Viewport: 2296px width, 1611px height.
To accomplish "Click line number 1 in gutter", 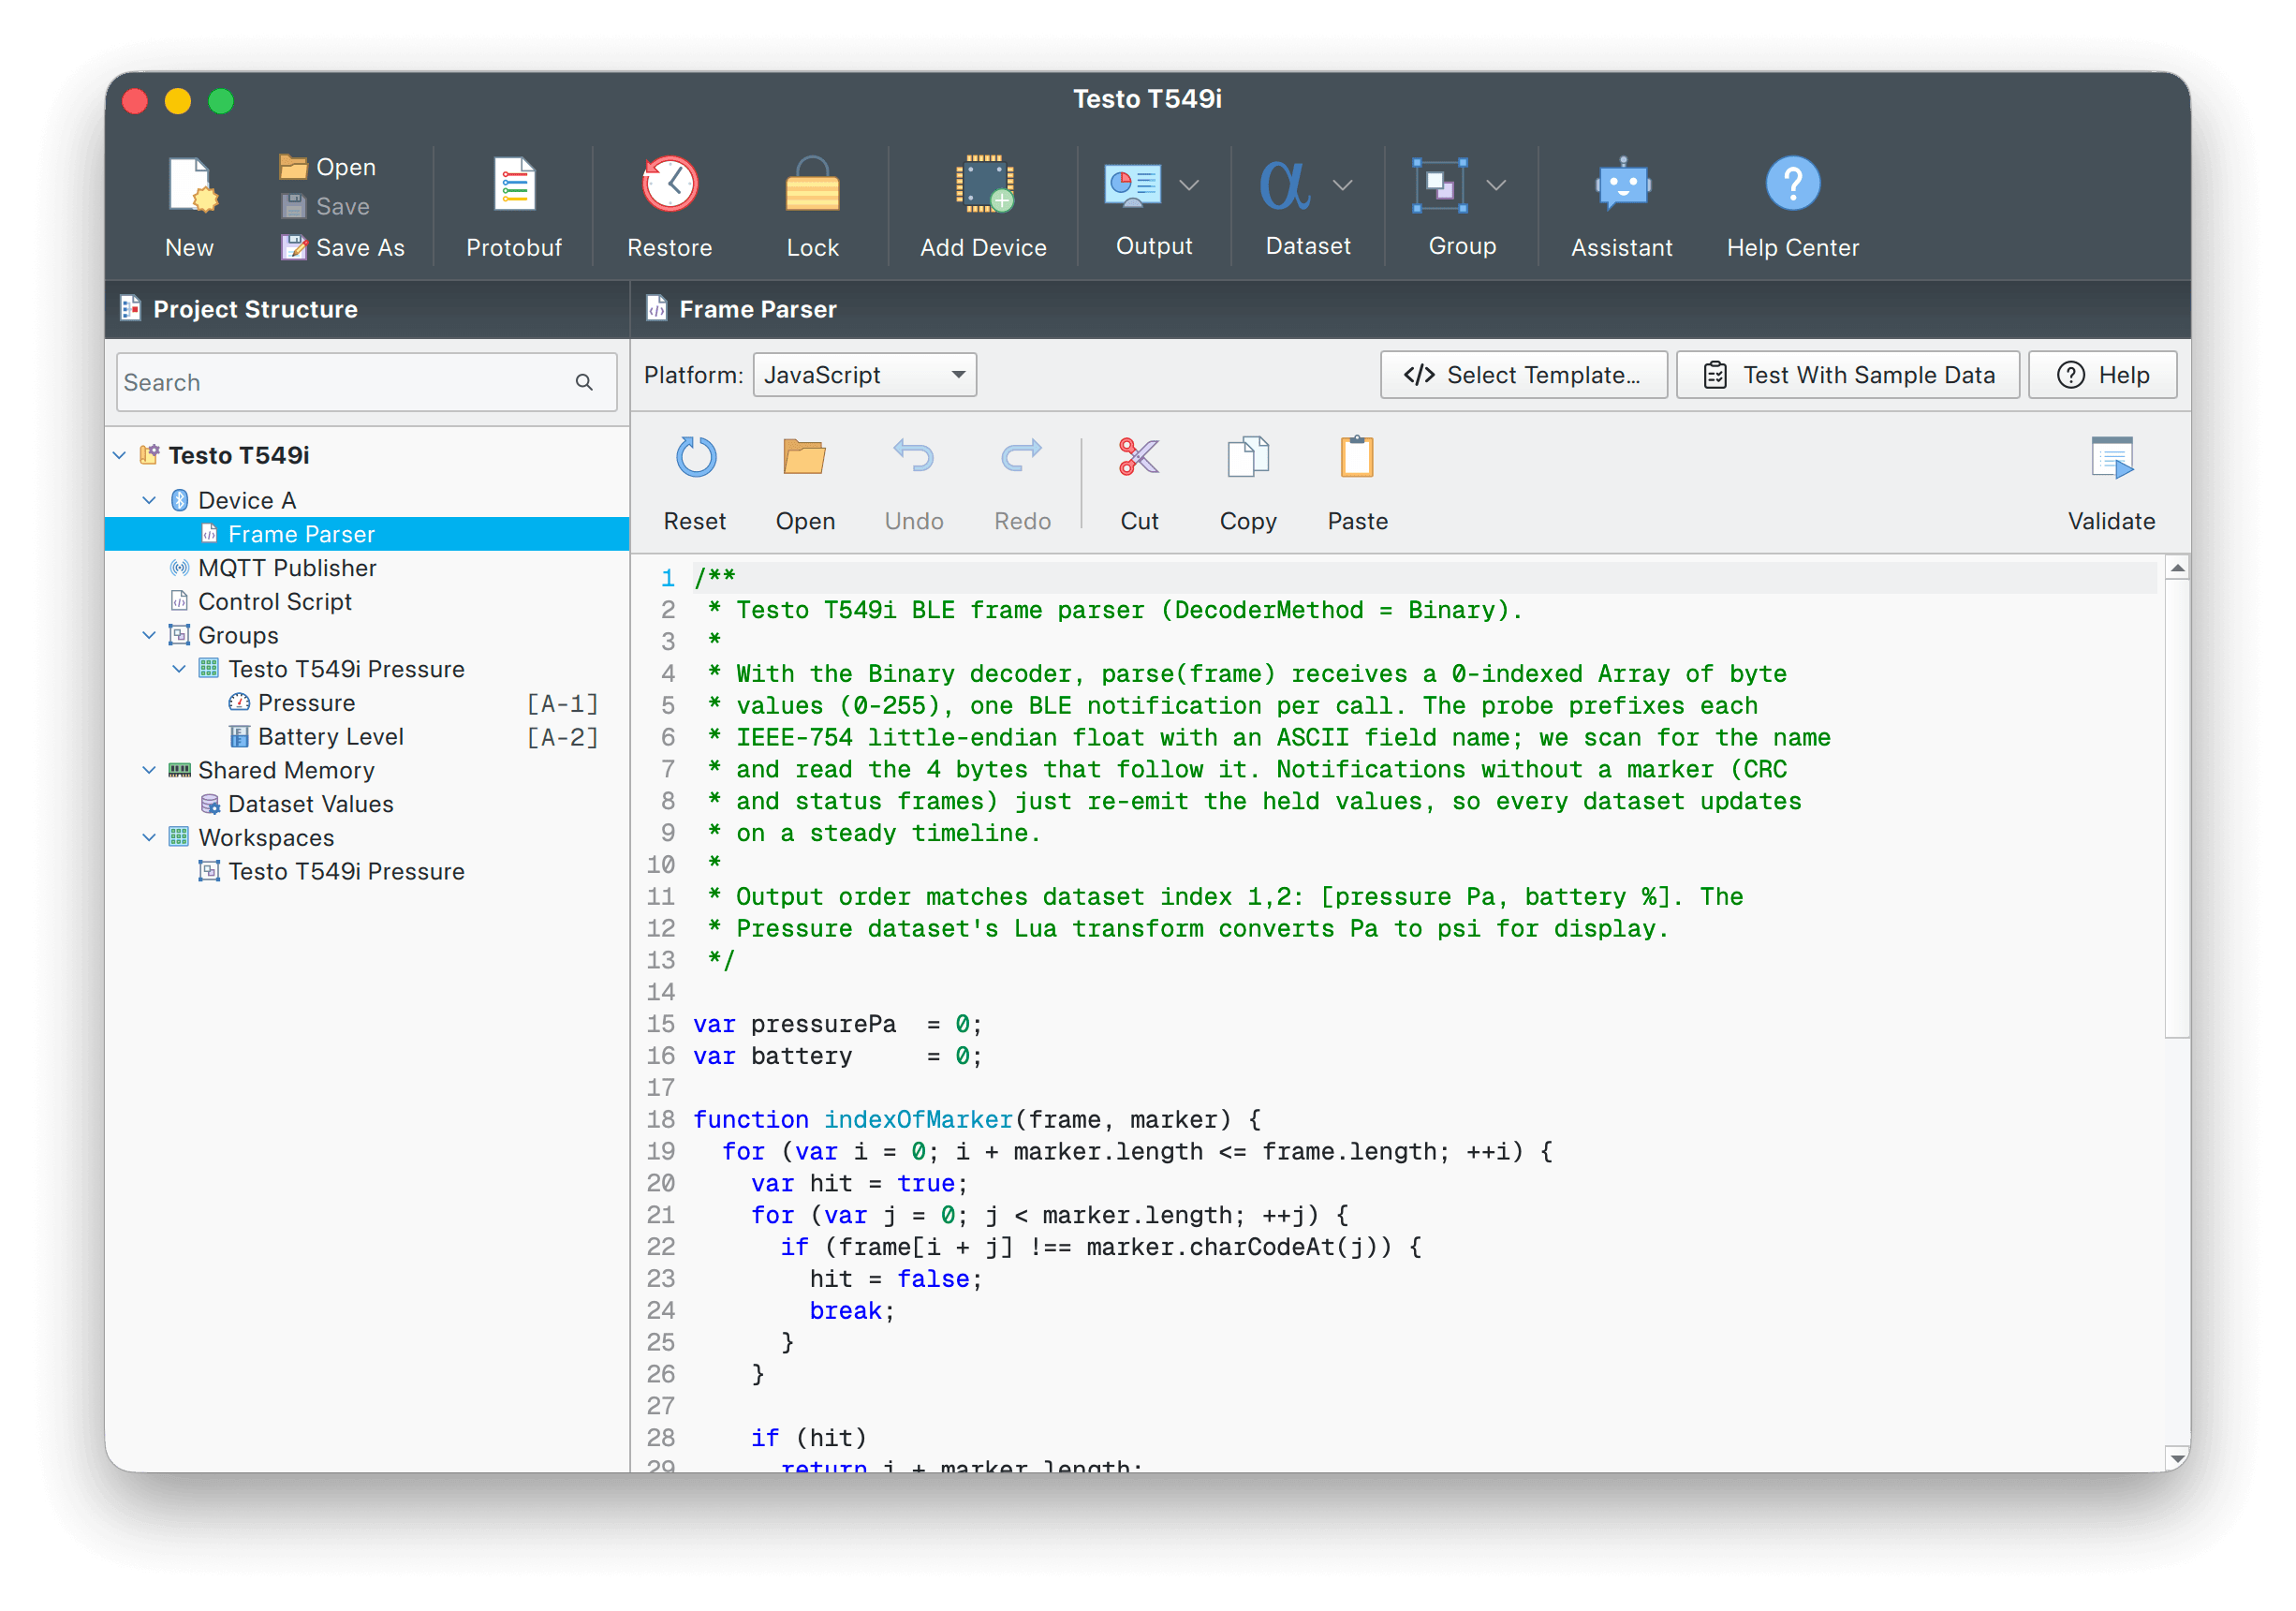I will click(667, 577).
